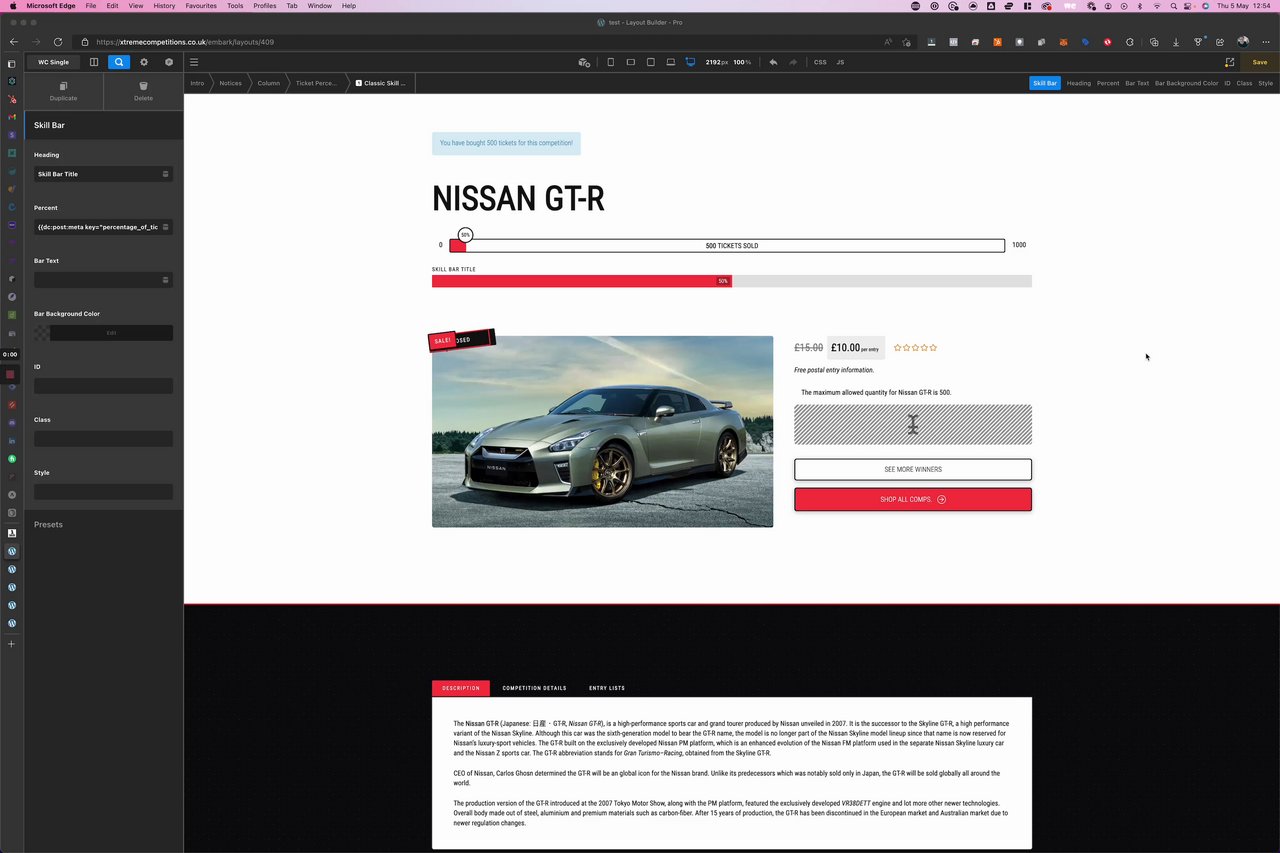Viewport: 1280px width, 853px height.
Task: Open the hexagon components icon
Action: point(169,62)
